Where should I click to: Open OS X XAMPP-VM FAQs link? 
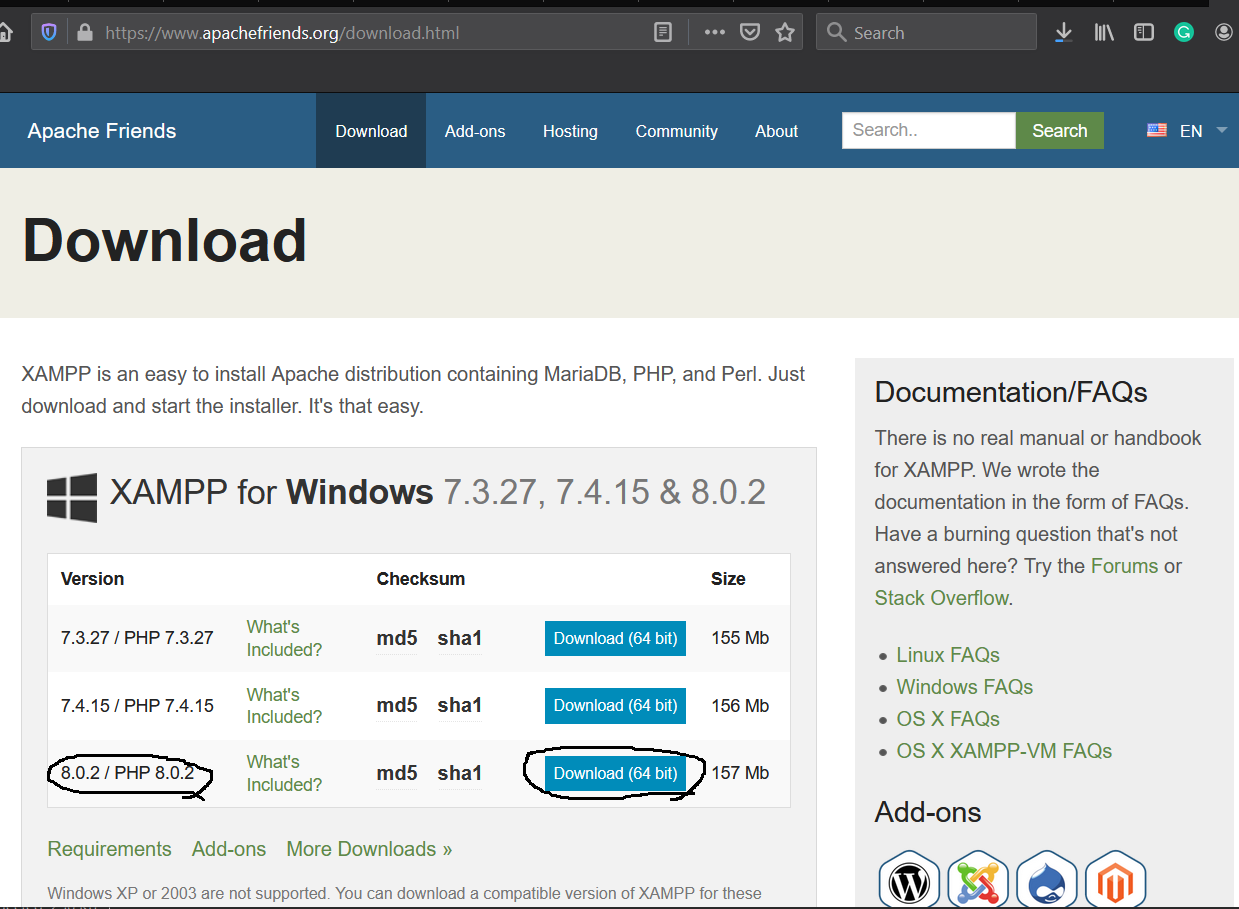click(1004, 751)
